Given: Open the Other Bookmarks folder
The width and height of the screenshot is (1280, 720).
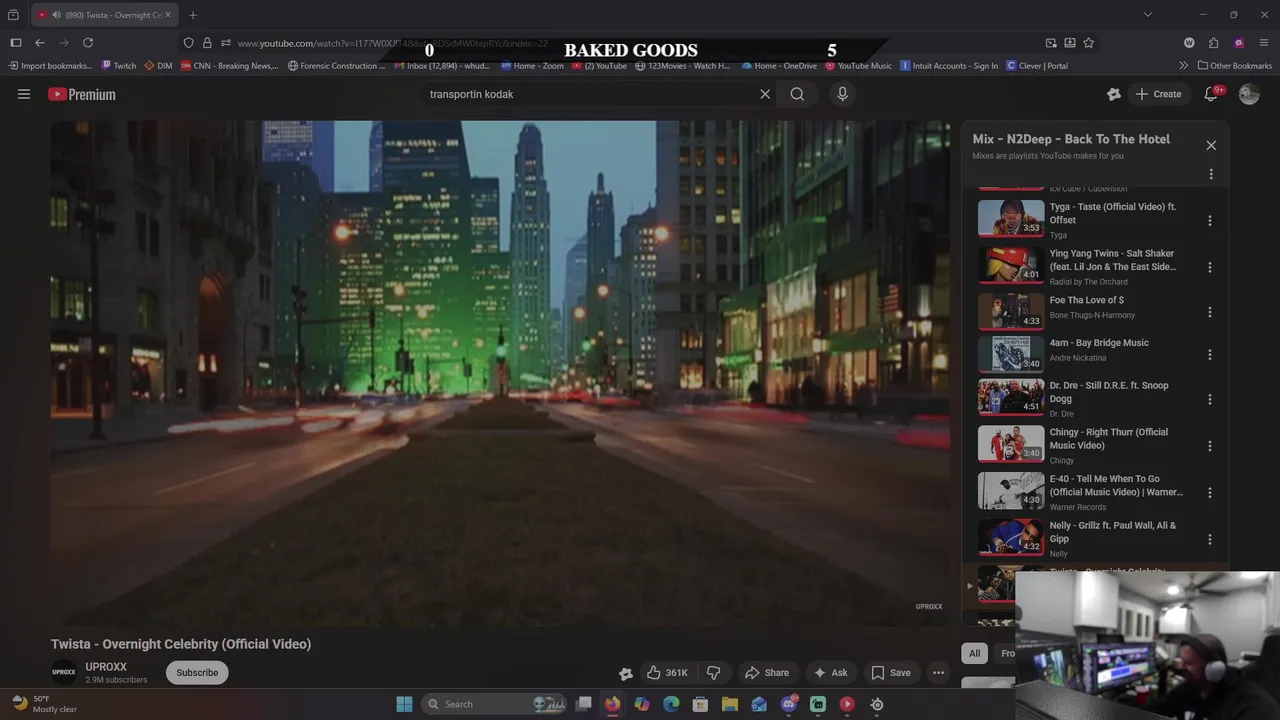Looking at the screenshot, I should [1234, 66].
